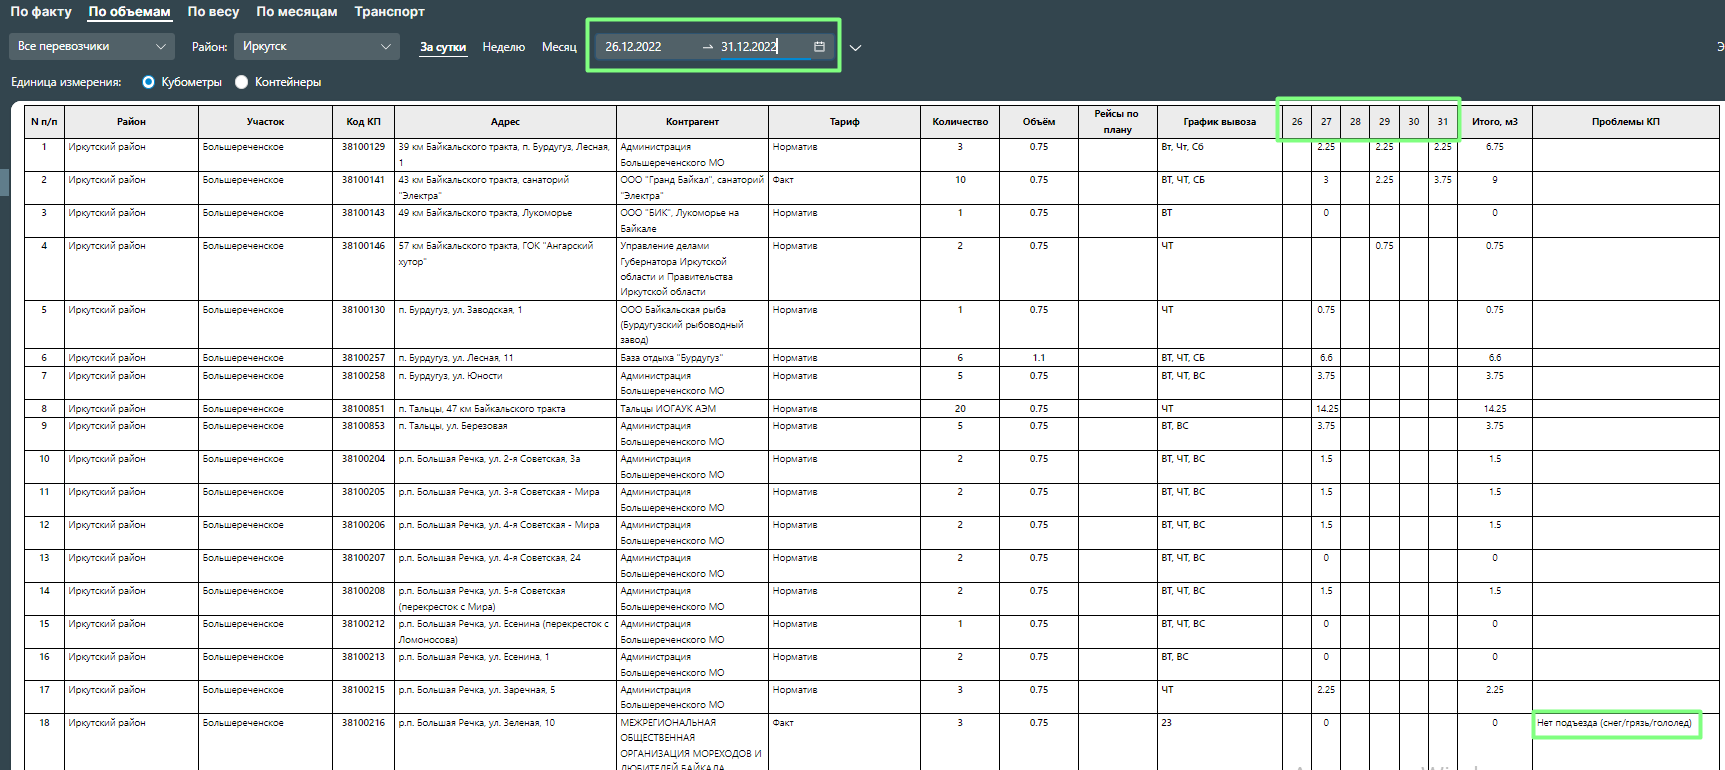Switch to the 'По весу' tab
The height and width of the screenshot is (770, 1725).
tap(213, 12)
